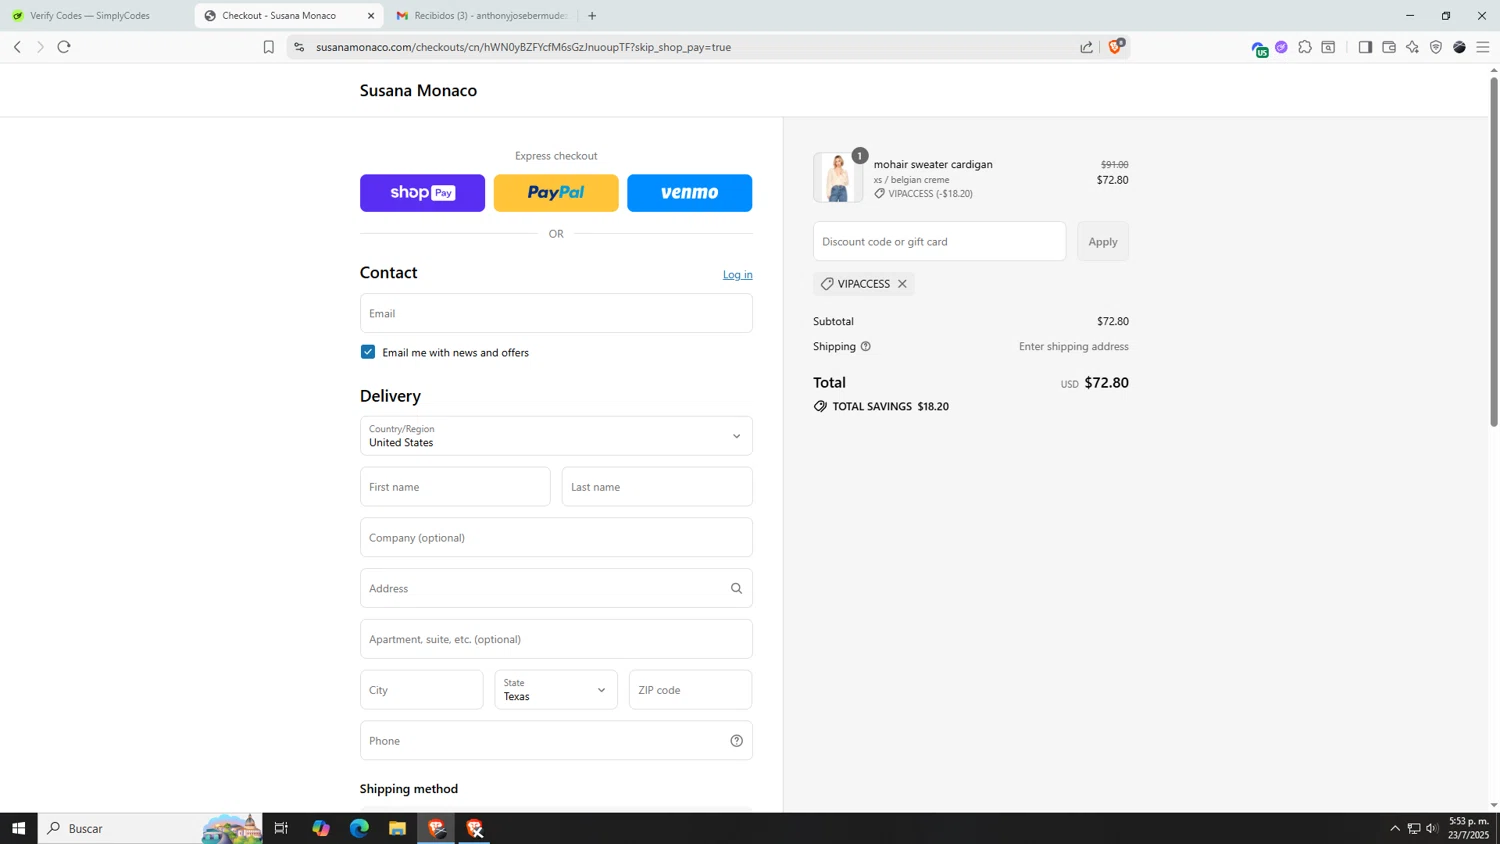Click taskbar clock and date

1468,828
